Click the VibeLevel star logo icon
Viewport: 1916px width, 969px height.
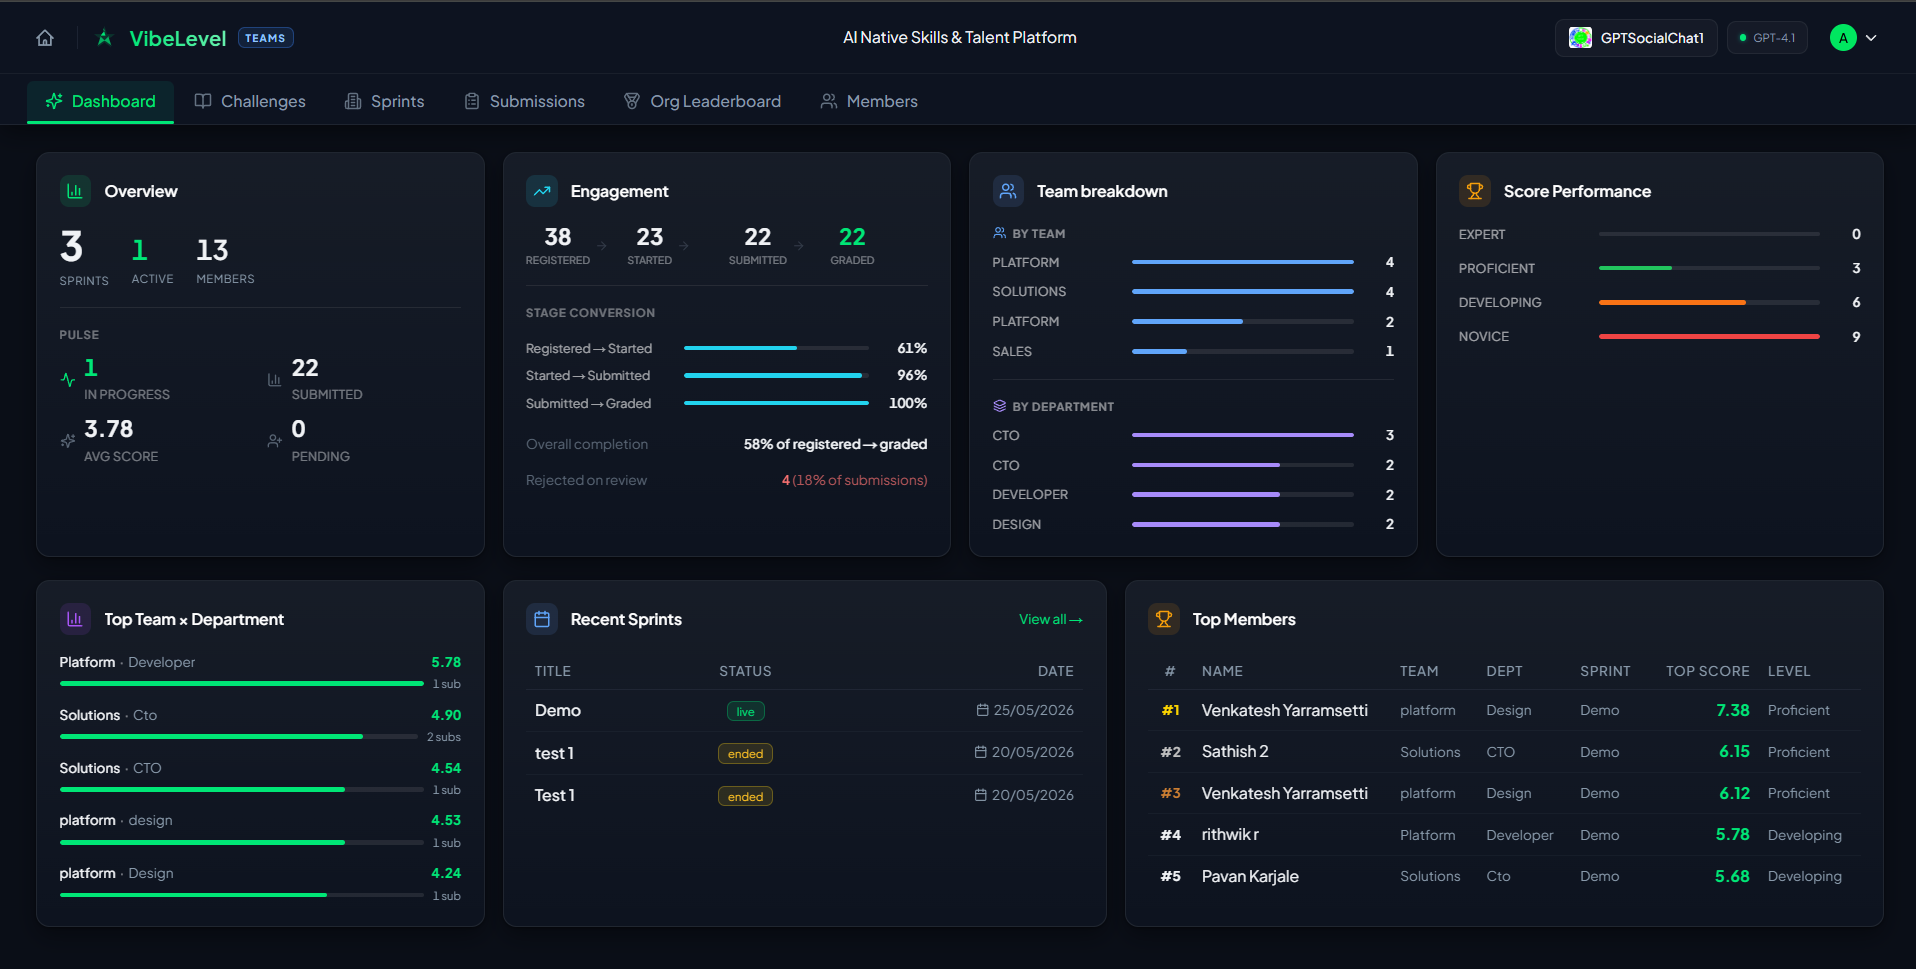click(104, 38)
